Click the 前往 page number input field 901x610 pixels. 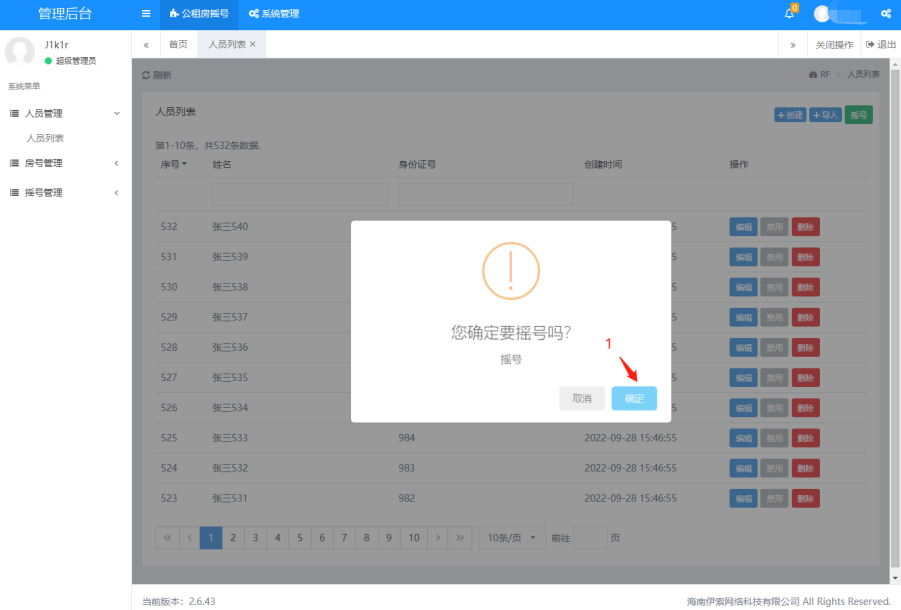click(589, 538)
